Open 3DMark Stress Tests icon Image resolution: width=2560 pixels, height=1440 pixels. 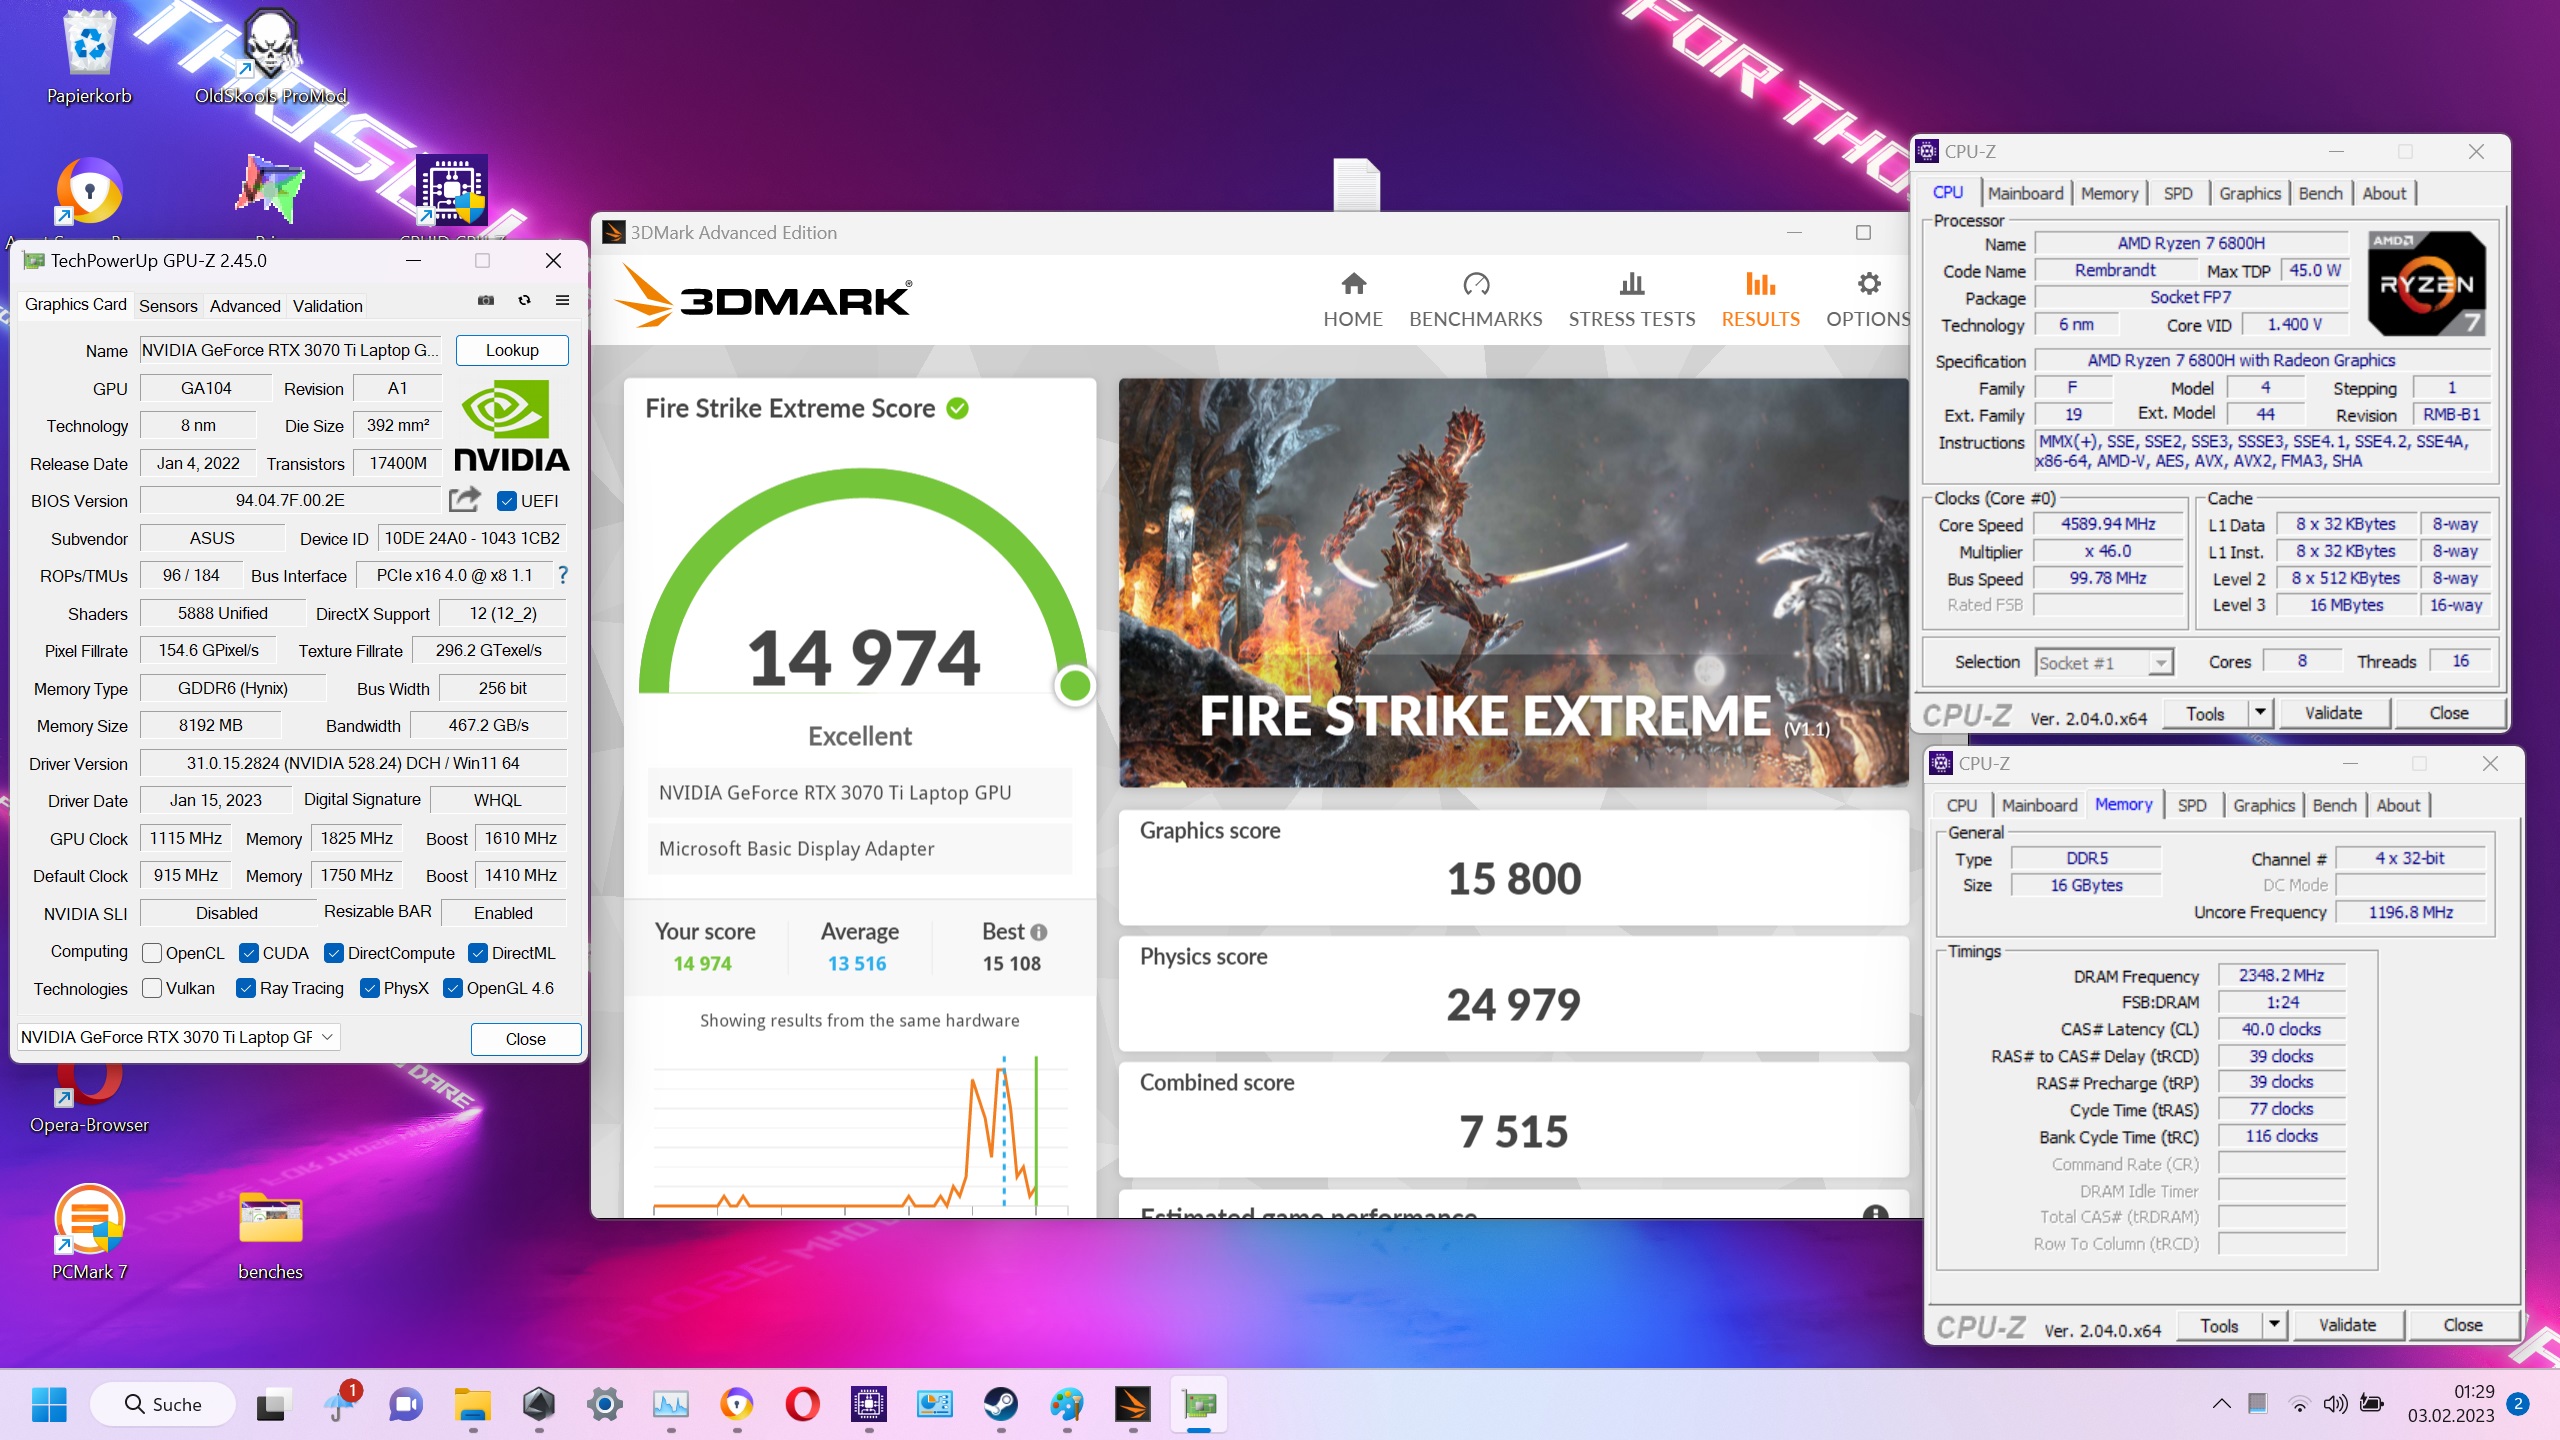coord(1632,284)
